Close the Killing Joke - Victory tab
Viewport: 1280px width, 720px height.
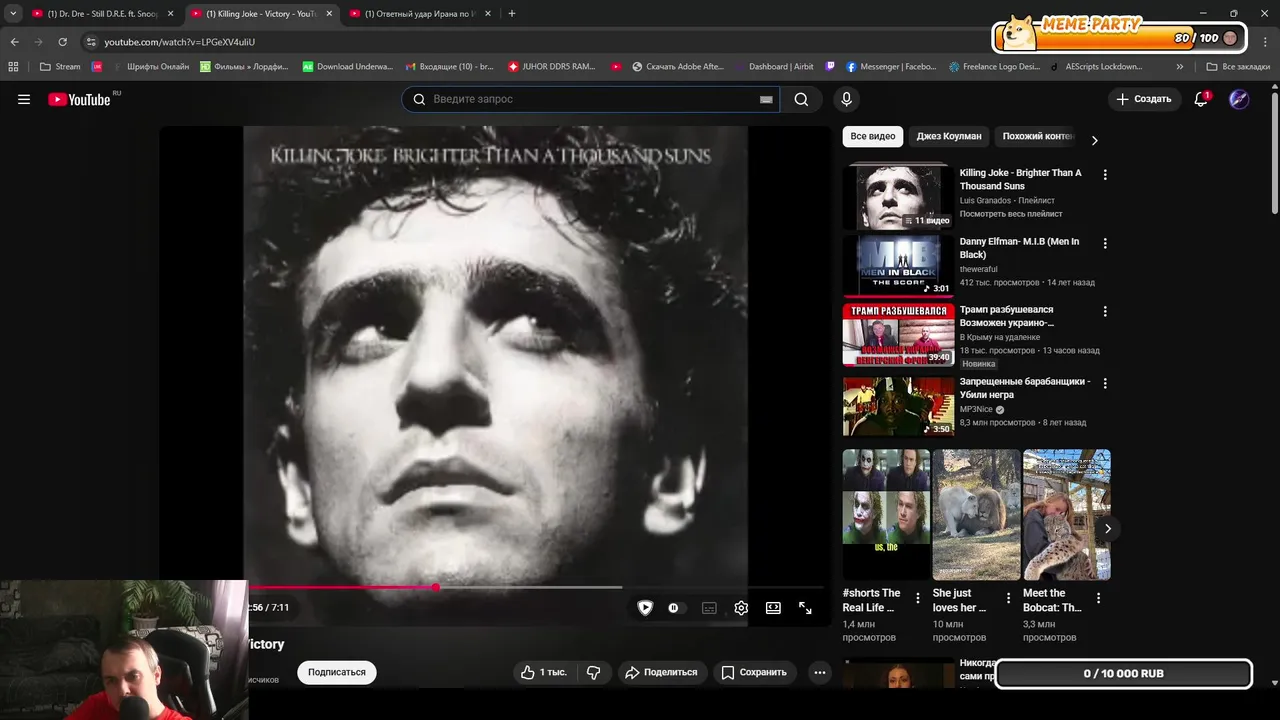click(329, 14)
